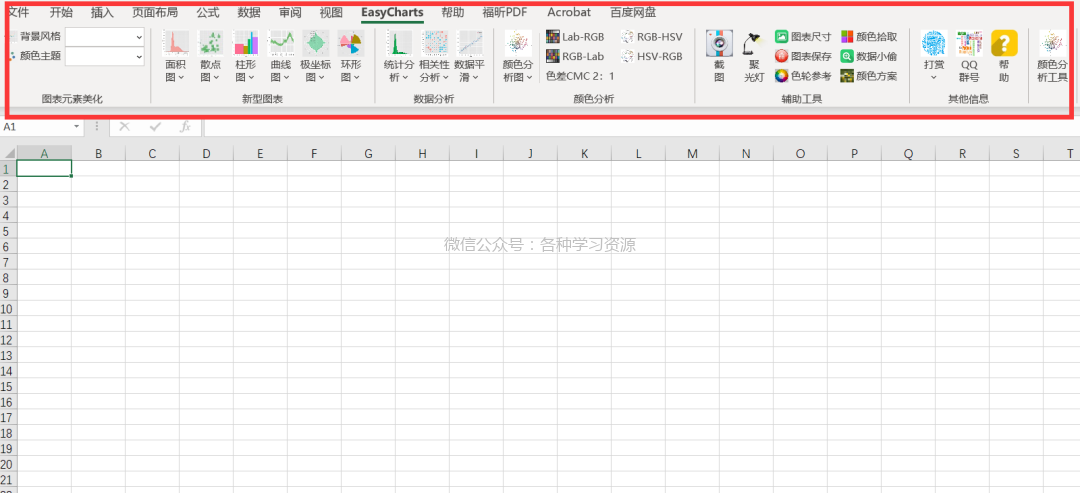Image resolution: width=1080 pixels, height=493 pixels.
Task: Click the select-all corner of the sheet
Action: click(8, 154)
